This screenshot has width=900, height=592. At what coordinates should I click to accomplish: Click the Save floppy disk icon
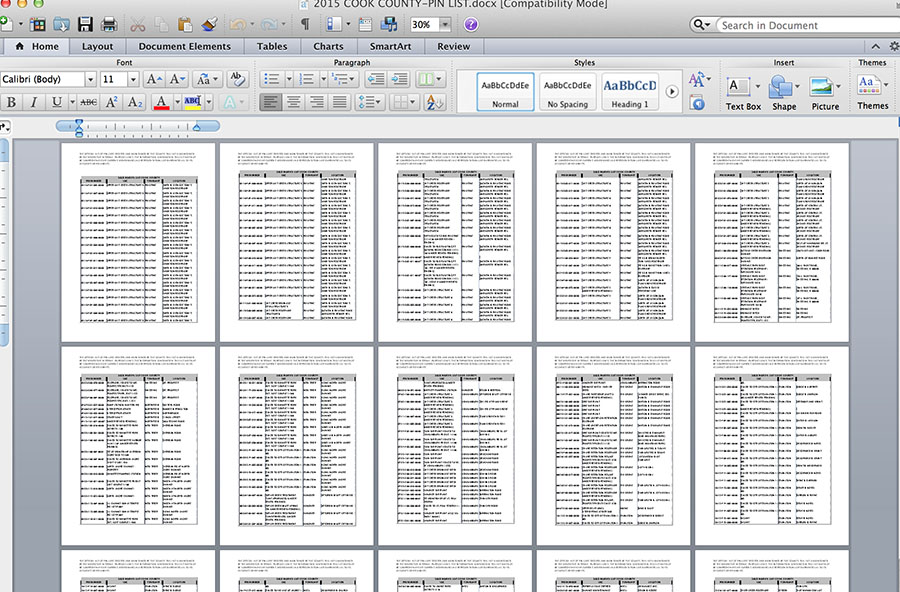tap(86, 24)
